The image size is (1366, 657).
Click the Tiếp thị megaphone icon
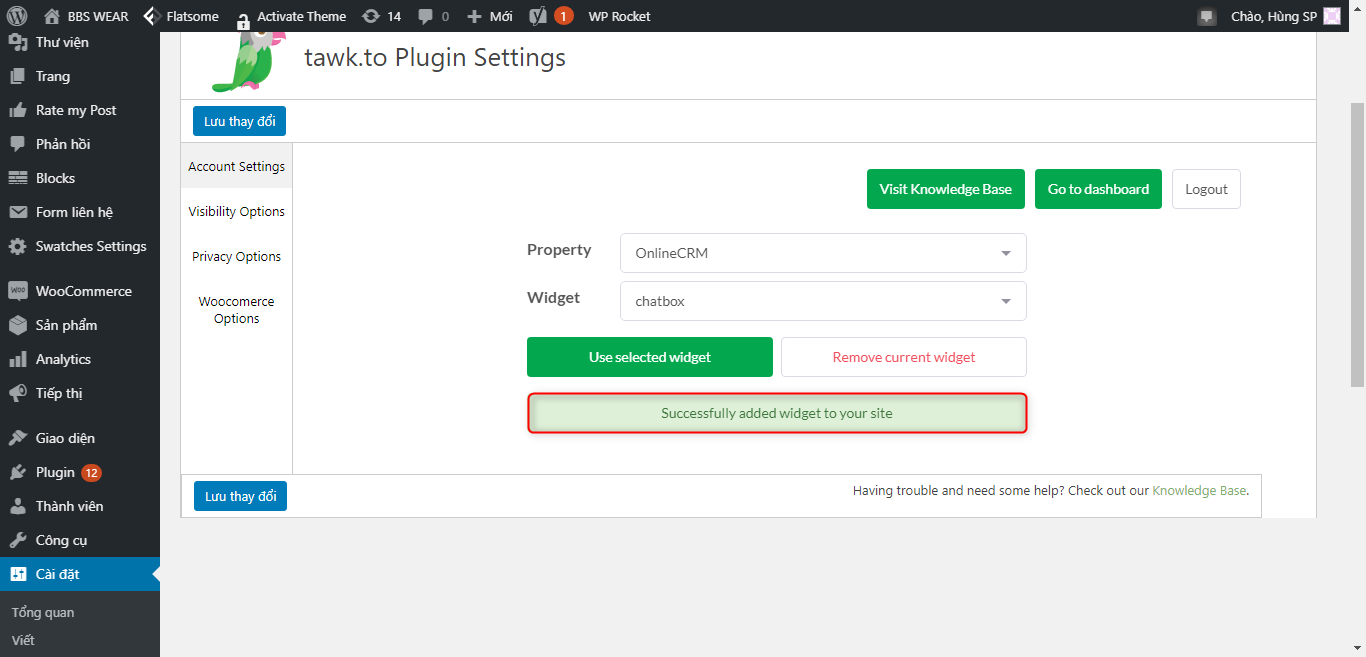pos(18,393)
